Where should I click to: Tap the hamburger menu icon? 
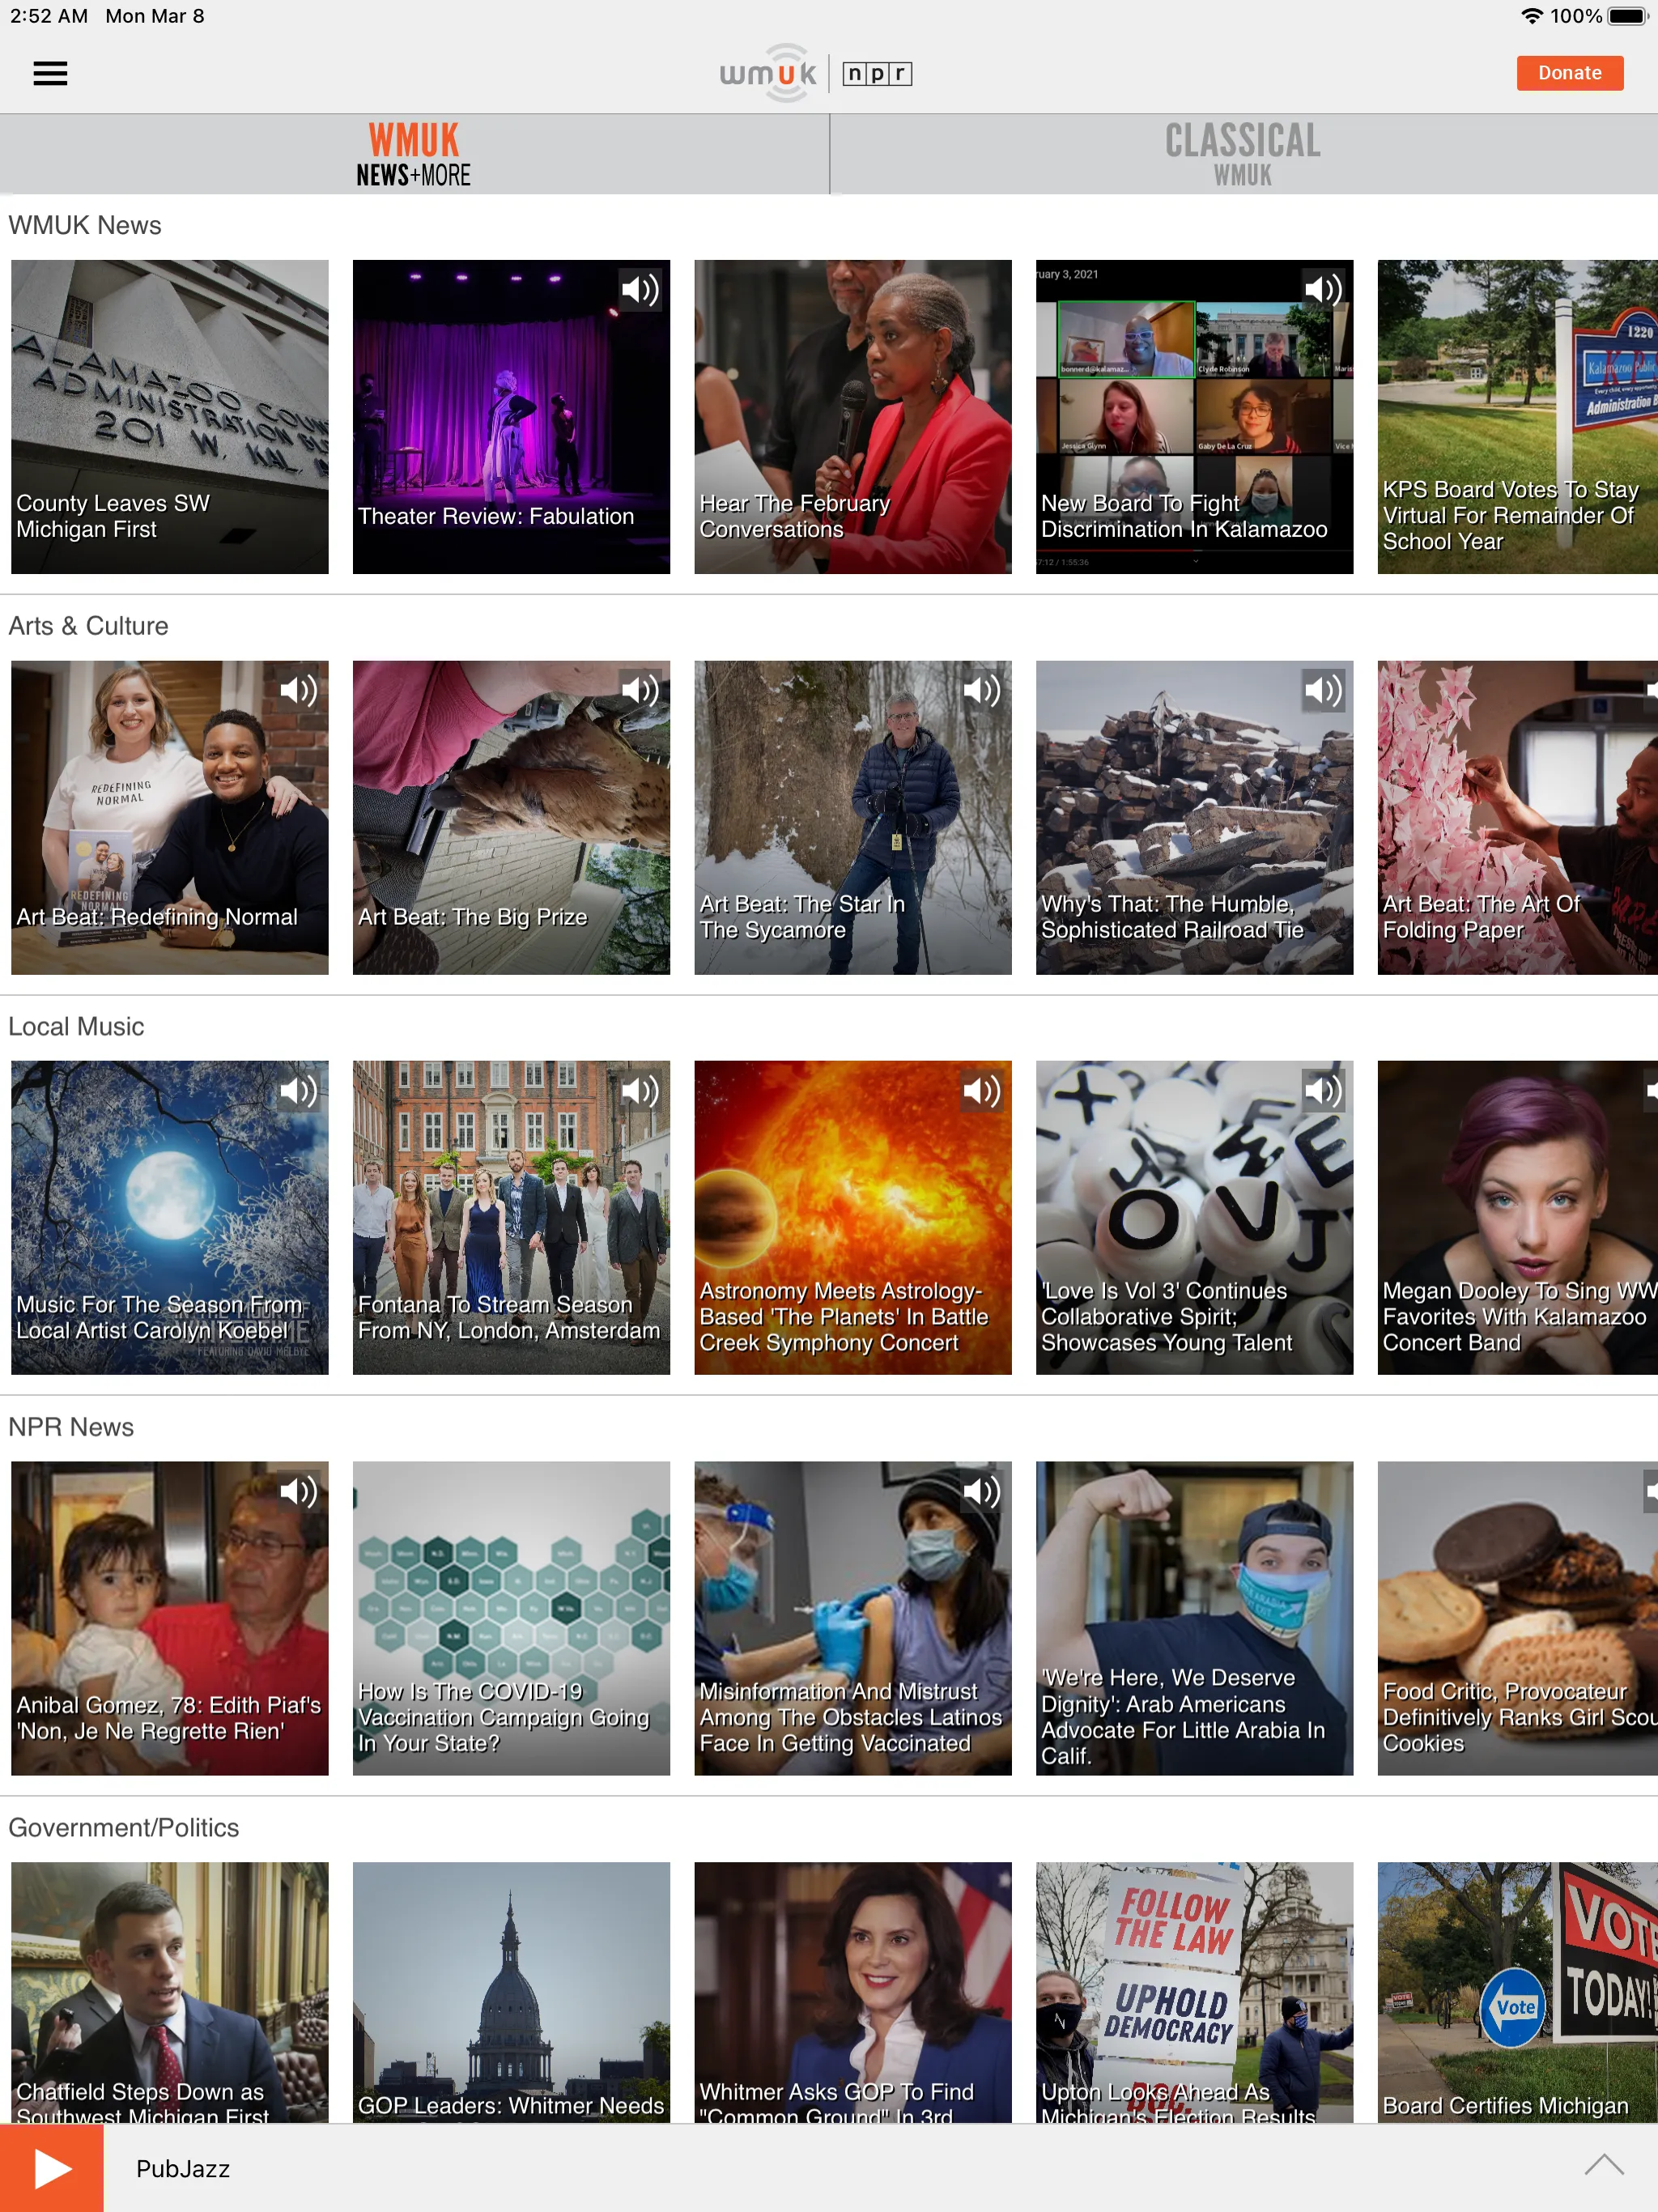click(x=50, y=71)
